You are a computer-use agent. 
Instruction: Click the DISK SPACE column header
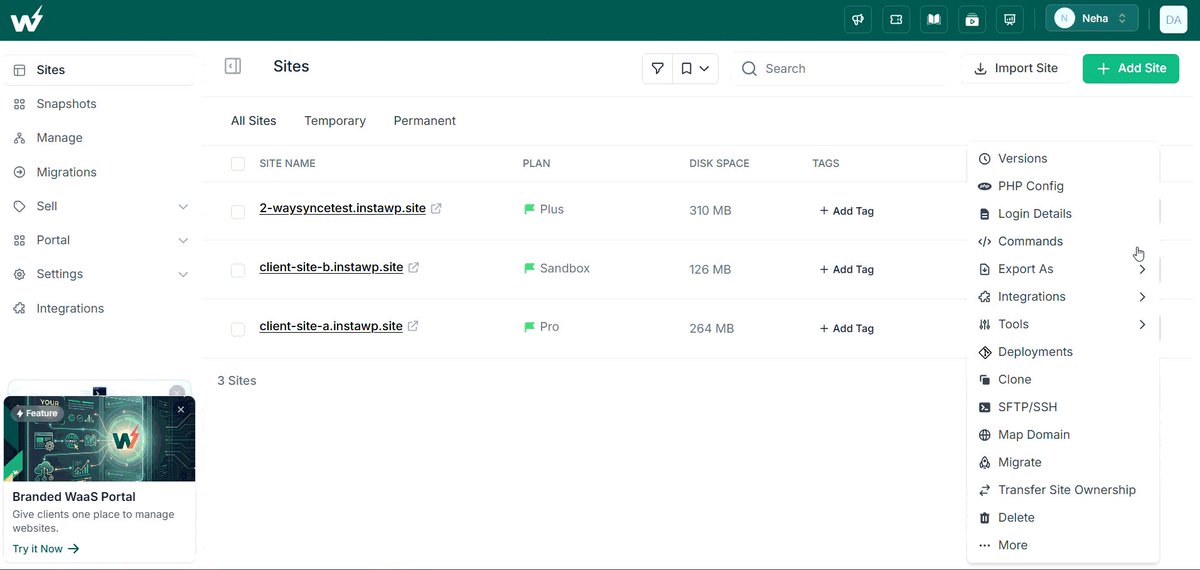click(x=719, y=163)
